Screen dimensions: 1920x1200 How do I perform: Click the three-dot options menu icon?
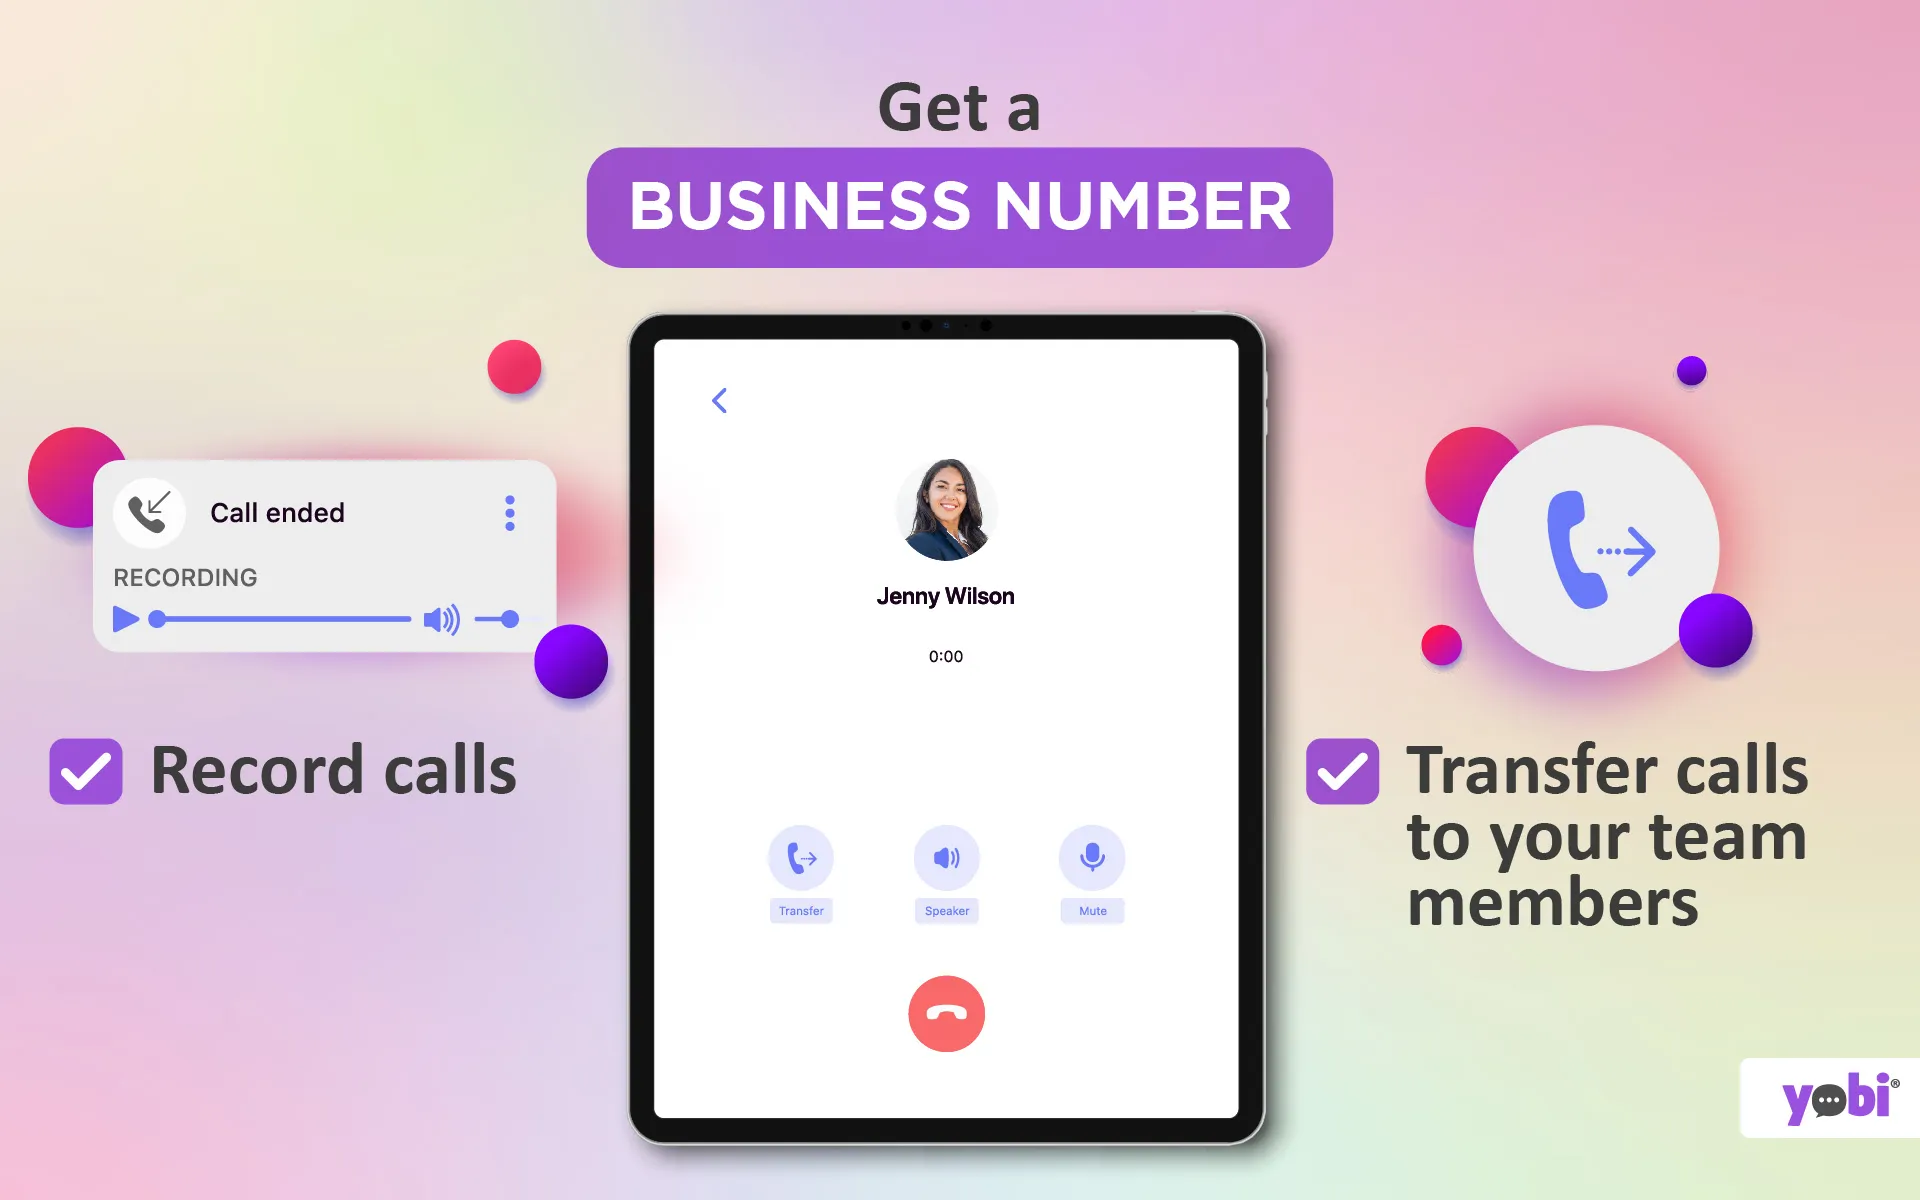(x=510, y=513)
